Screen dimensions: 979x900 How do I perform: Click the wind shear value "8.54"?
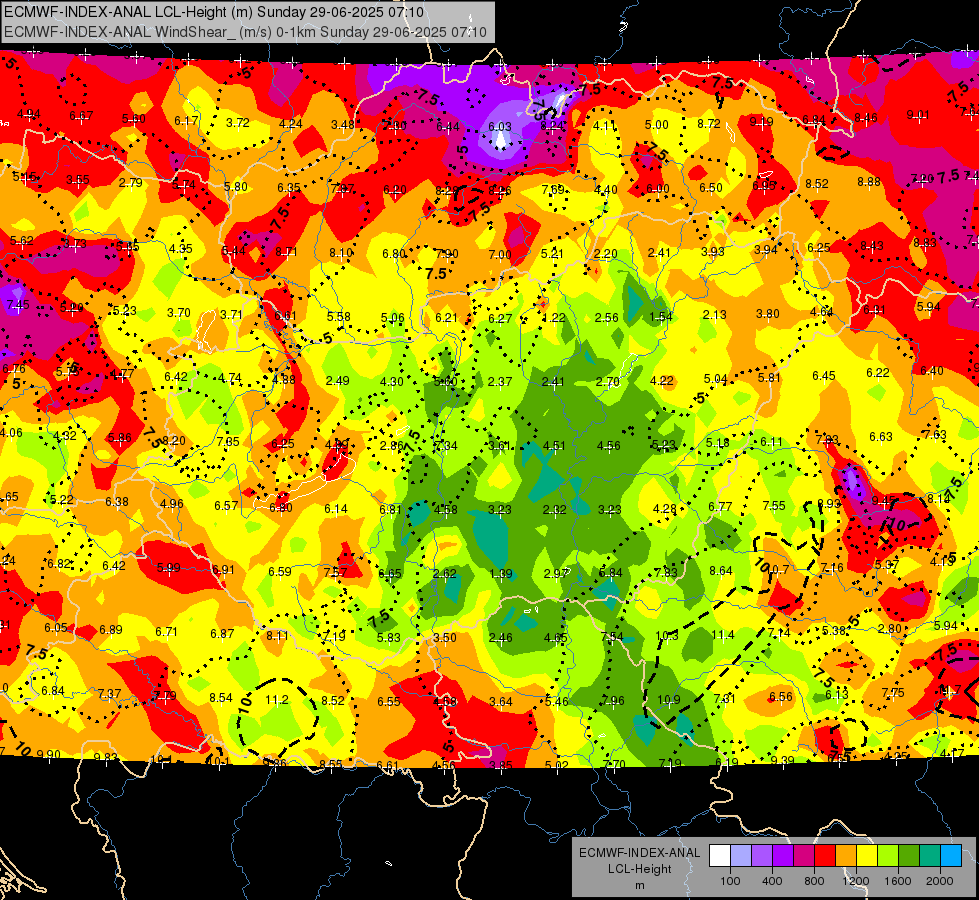pos(221,698)
